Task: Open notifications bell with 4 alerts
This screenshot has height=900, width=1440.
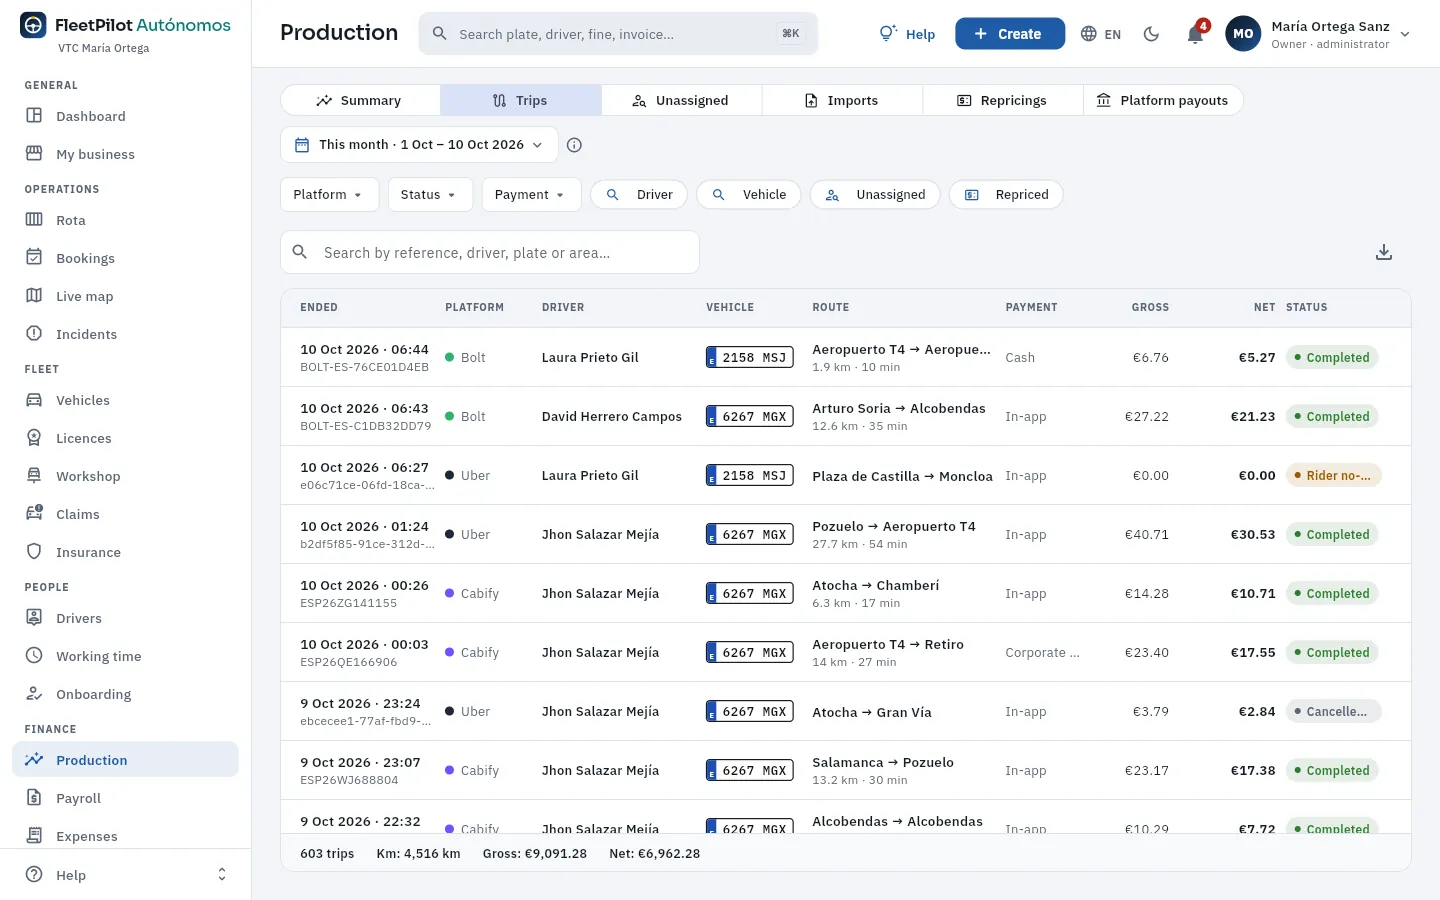Action: (1195, 34)
